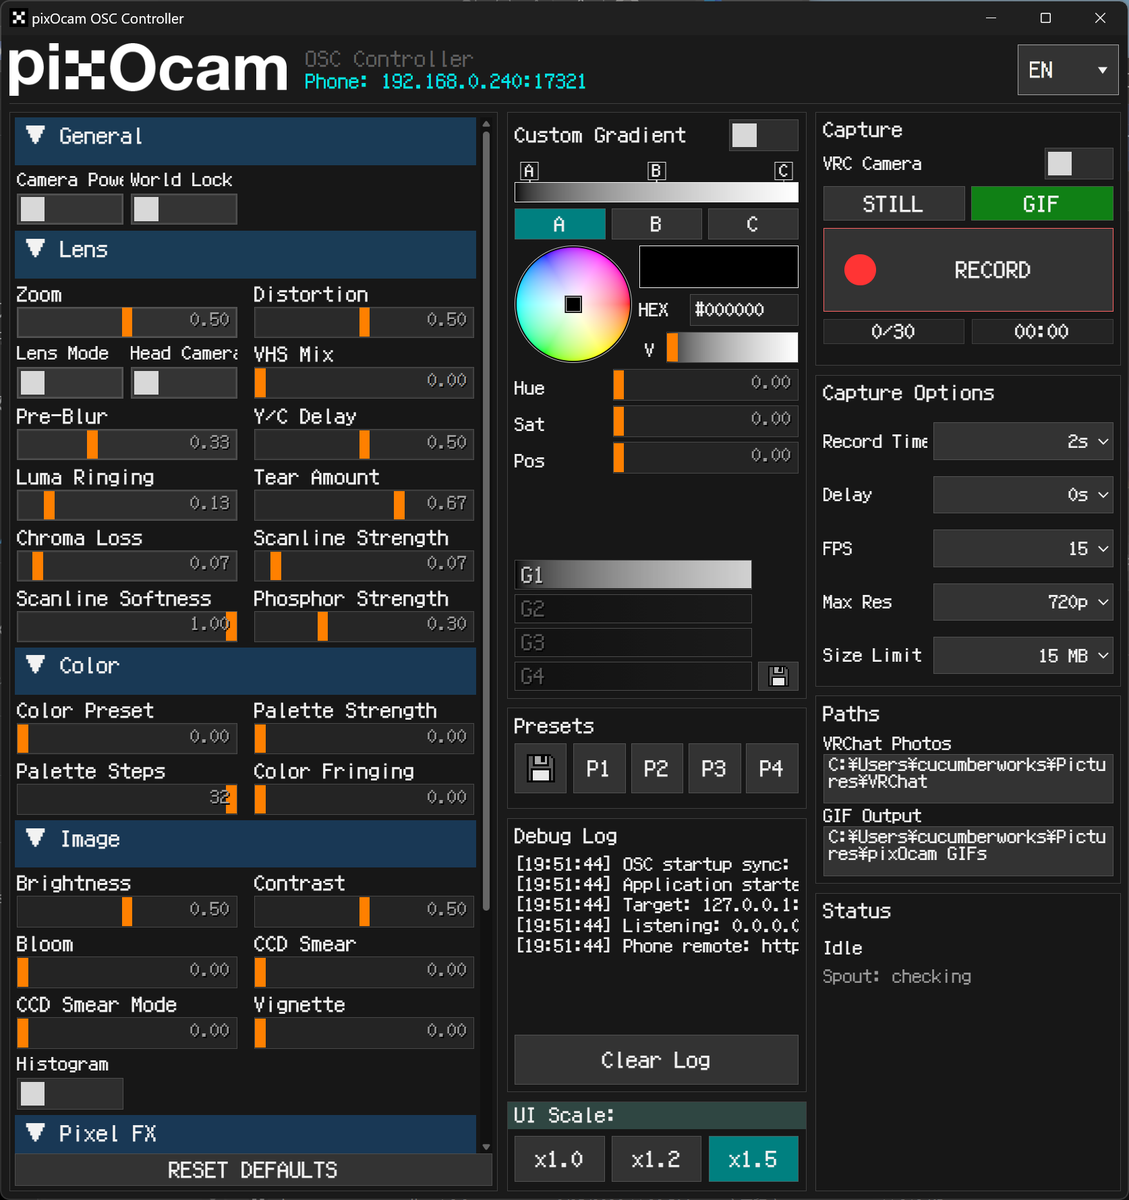Select gradient slot G2

[x=633, y=609]
